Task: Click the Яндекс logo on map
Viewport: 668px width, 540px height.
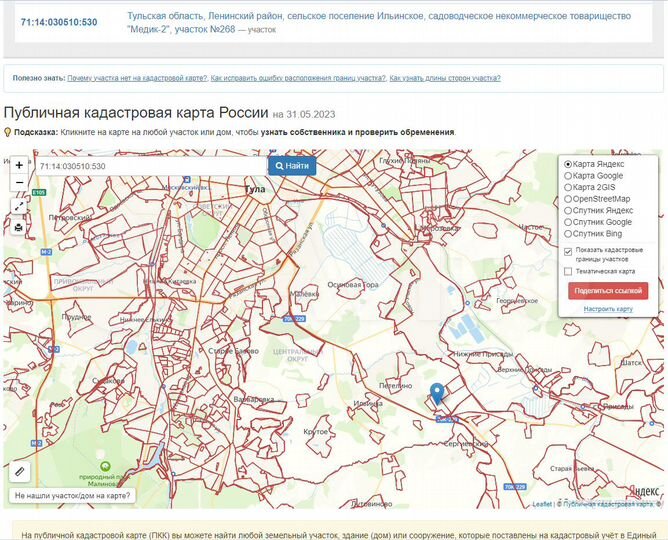Action: point(644,491)
